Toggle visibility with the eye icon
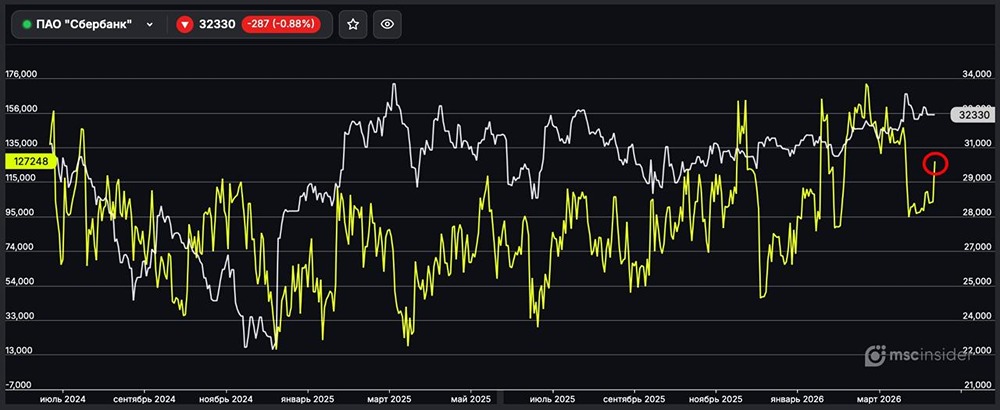The image size is (1000, 410). [x=387, y=24]
